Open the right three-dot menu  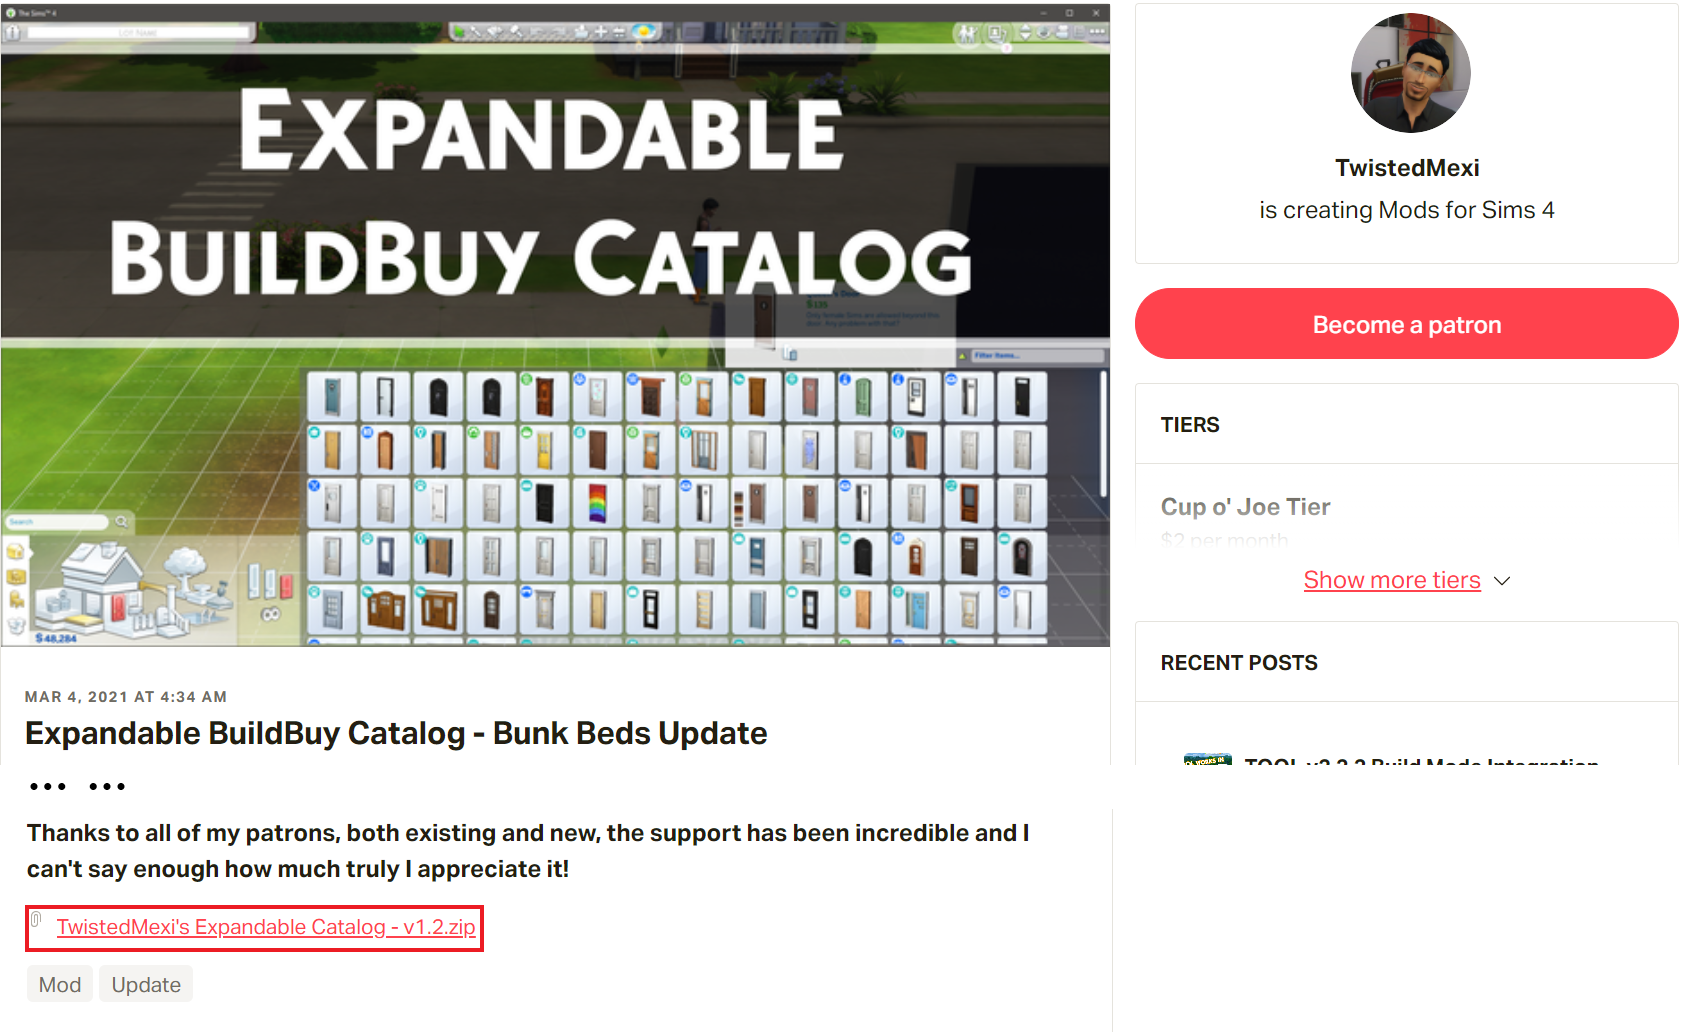tap(107, 787)
